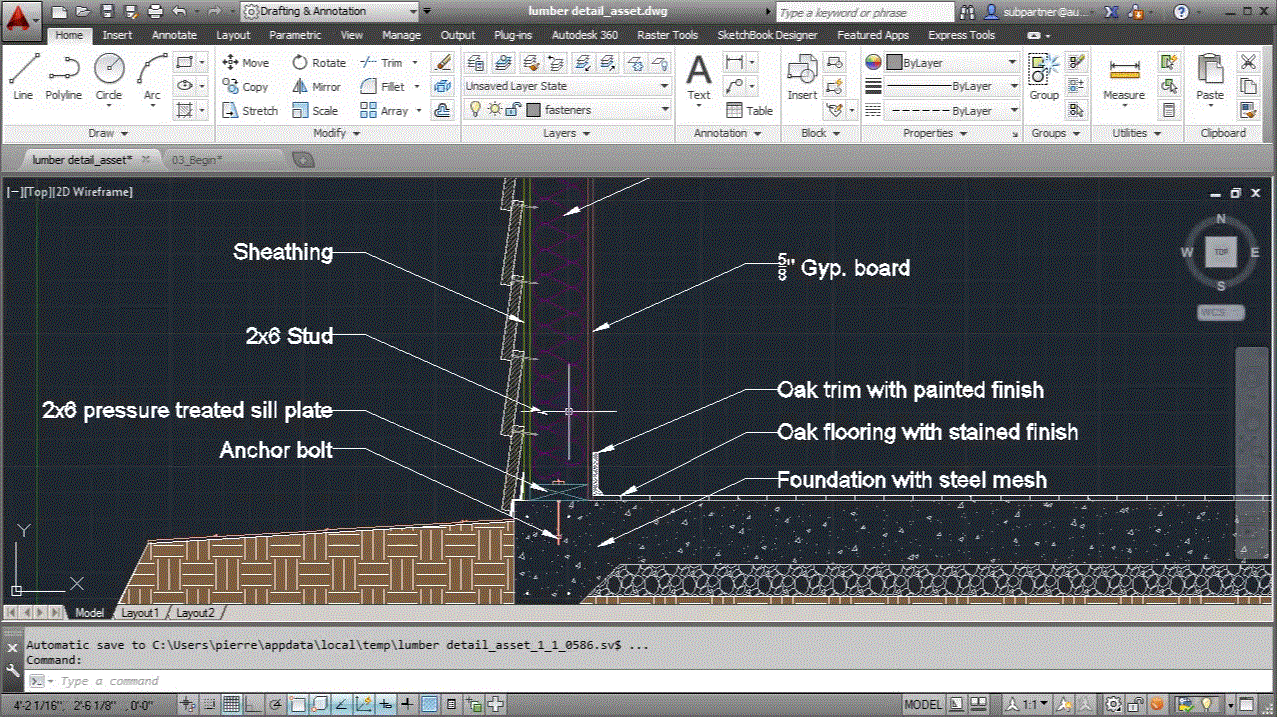Select the Line tool
The image size is (1277, 717).
click(23, 77)
